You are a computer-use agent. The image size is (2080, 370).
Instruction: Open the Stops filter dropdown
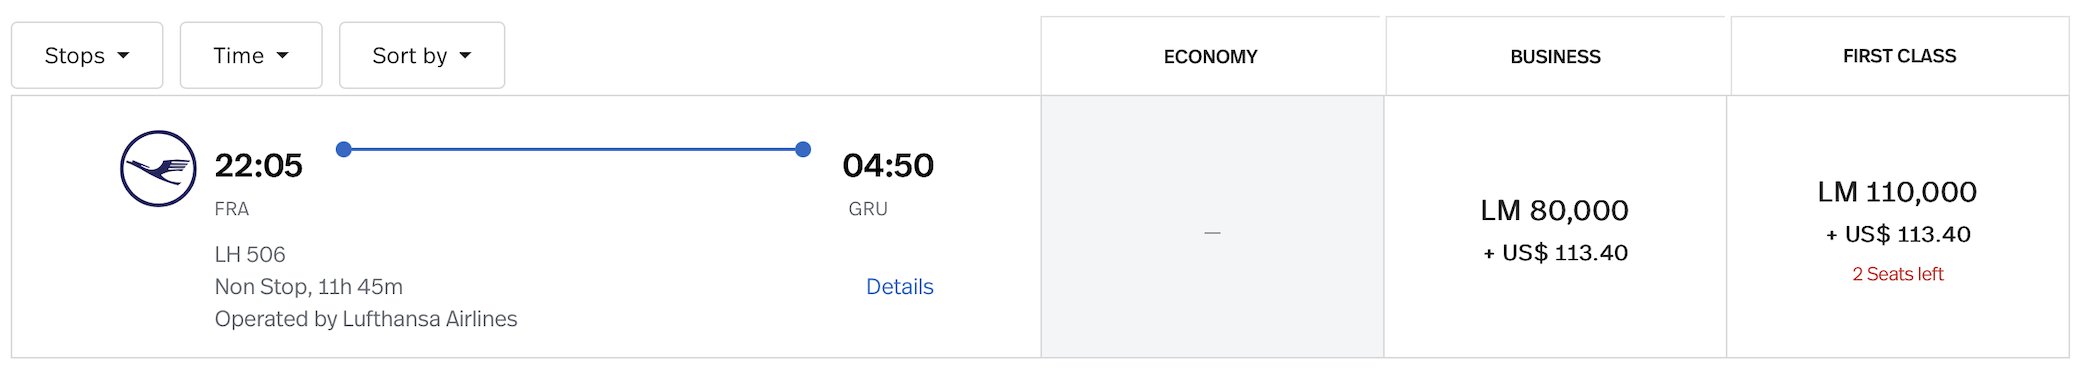point(87,55)
